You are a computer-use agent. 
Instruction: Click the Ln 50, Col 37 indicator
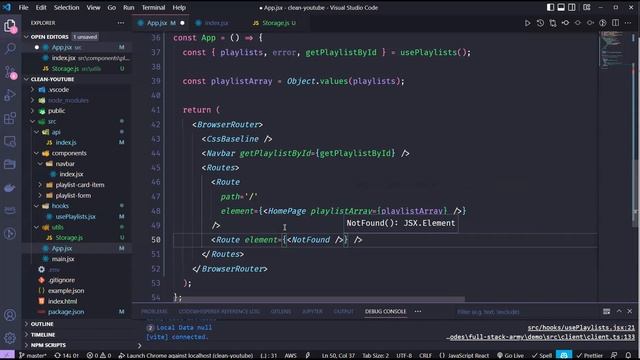point(338,356)
